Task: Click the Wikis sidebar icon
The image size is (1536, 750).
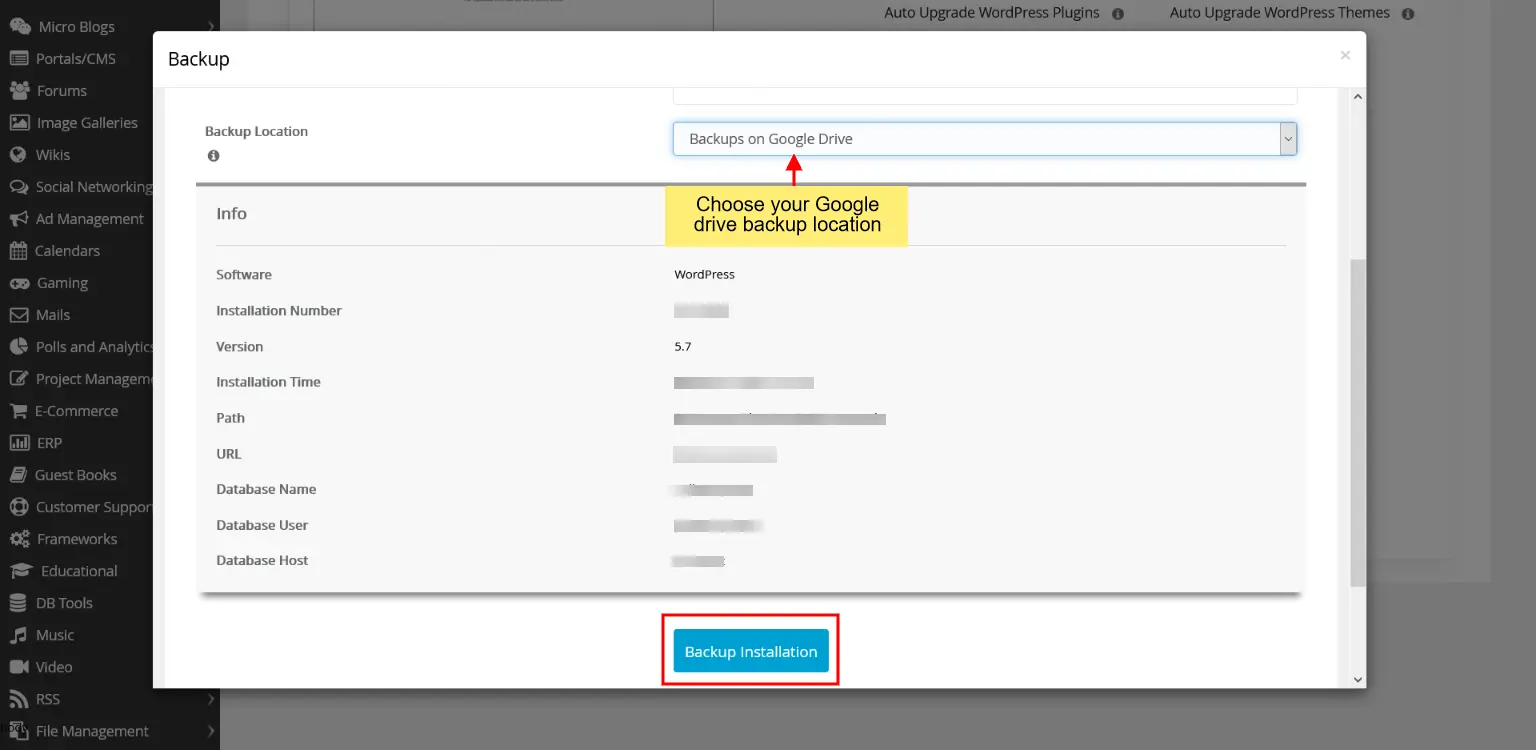Action: pos(21,154)
